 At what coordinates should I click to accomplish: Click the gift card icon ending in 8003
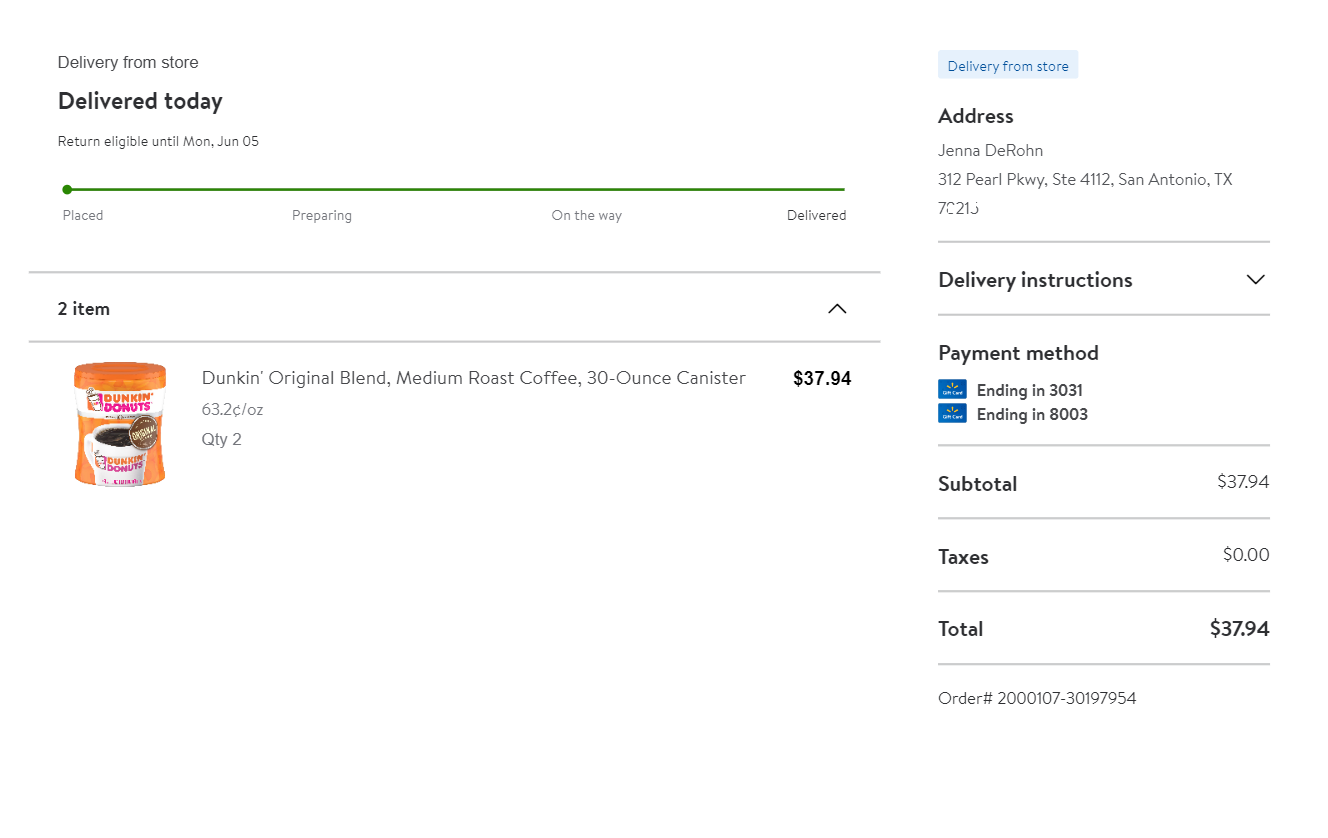[952, 414]
